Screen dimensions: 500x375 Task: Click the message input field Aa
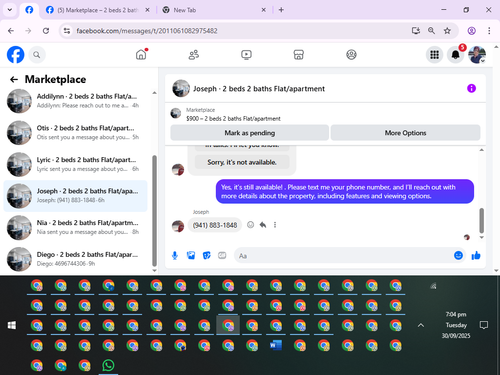343,256
